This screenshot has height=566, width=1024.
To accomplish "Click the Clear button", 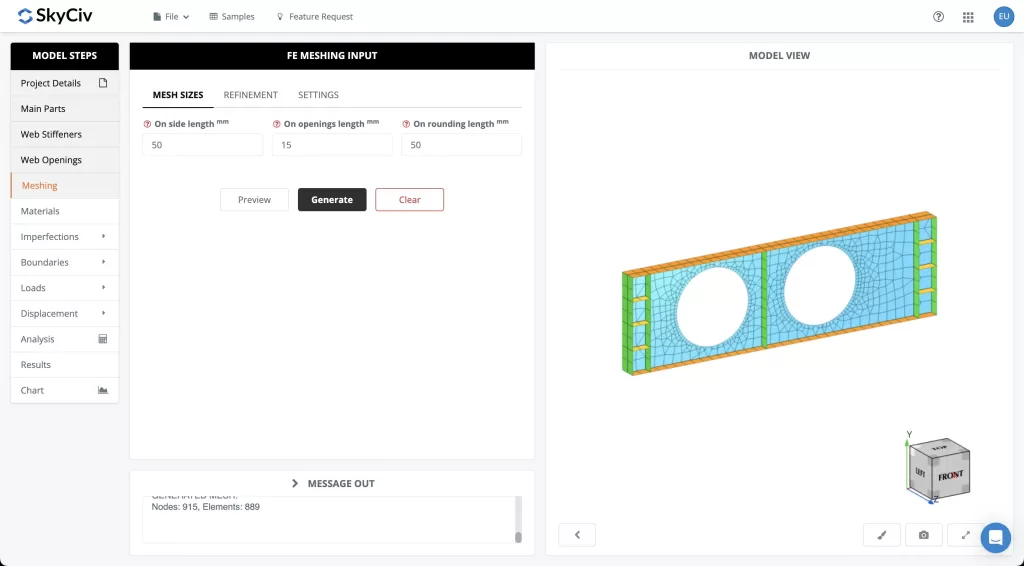I will point(409,200).
